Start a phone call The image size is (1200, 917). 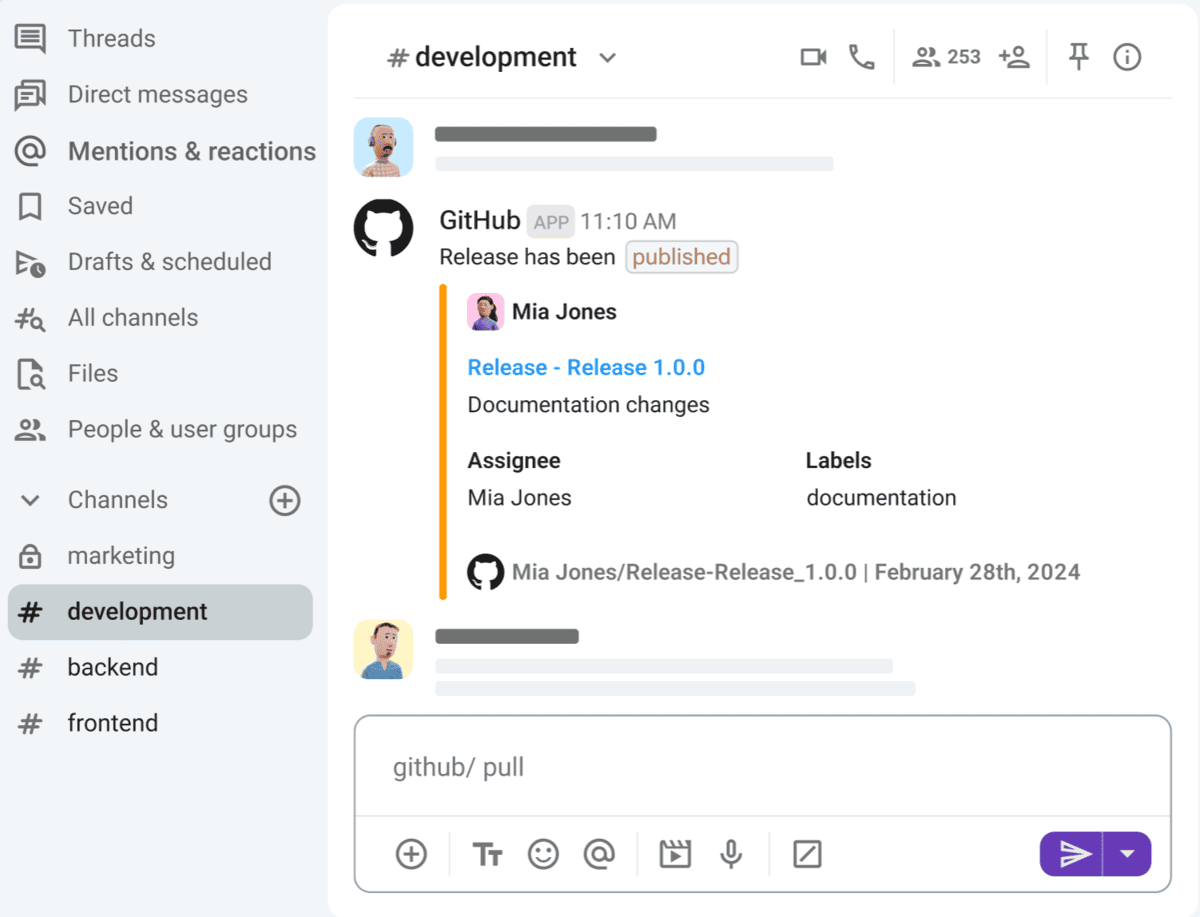click(862, 57)
